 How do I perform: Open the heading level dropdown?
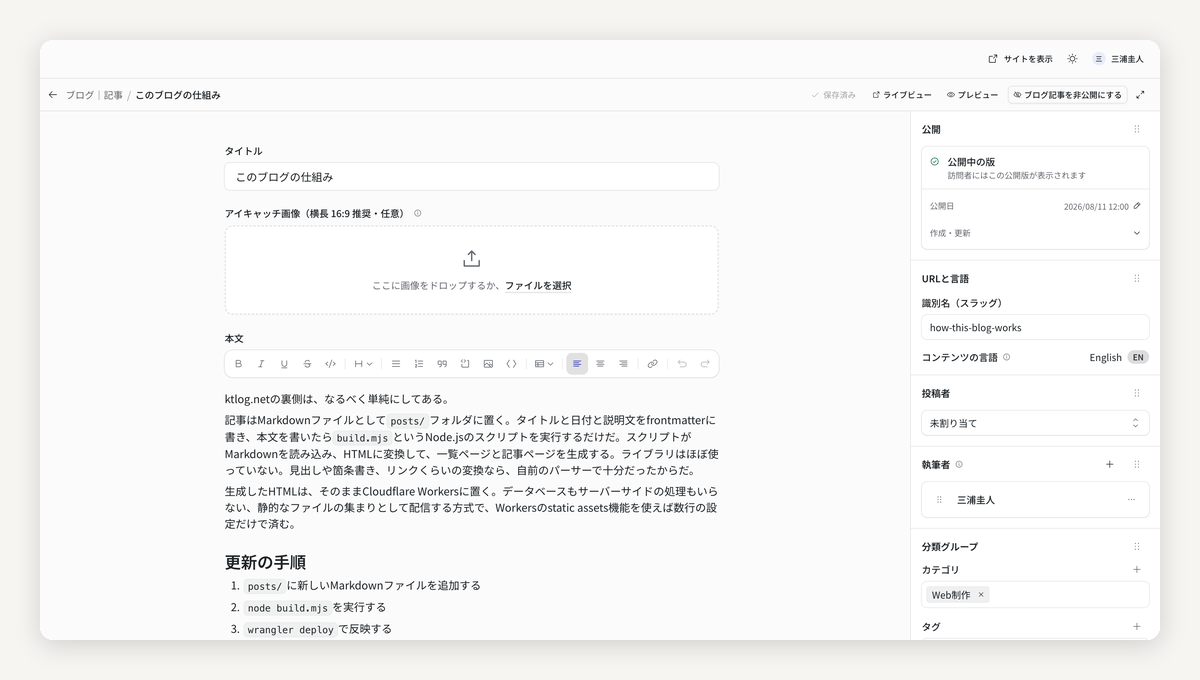click(x=363, y=364)
